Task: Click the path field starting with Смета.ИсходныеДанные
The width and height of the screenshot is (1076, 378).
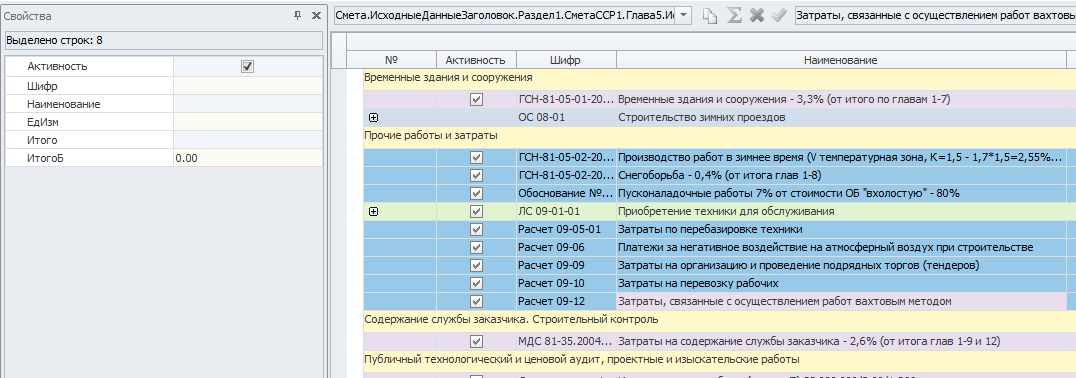Action: 504,16
